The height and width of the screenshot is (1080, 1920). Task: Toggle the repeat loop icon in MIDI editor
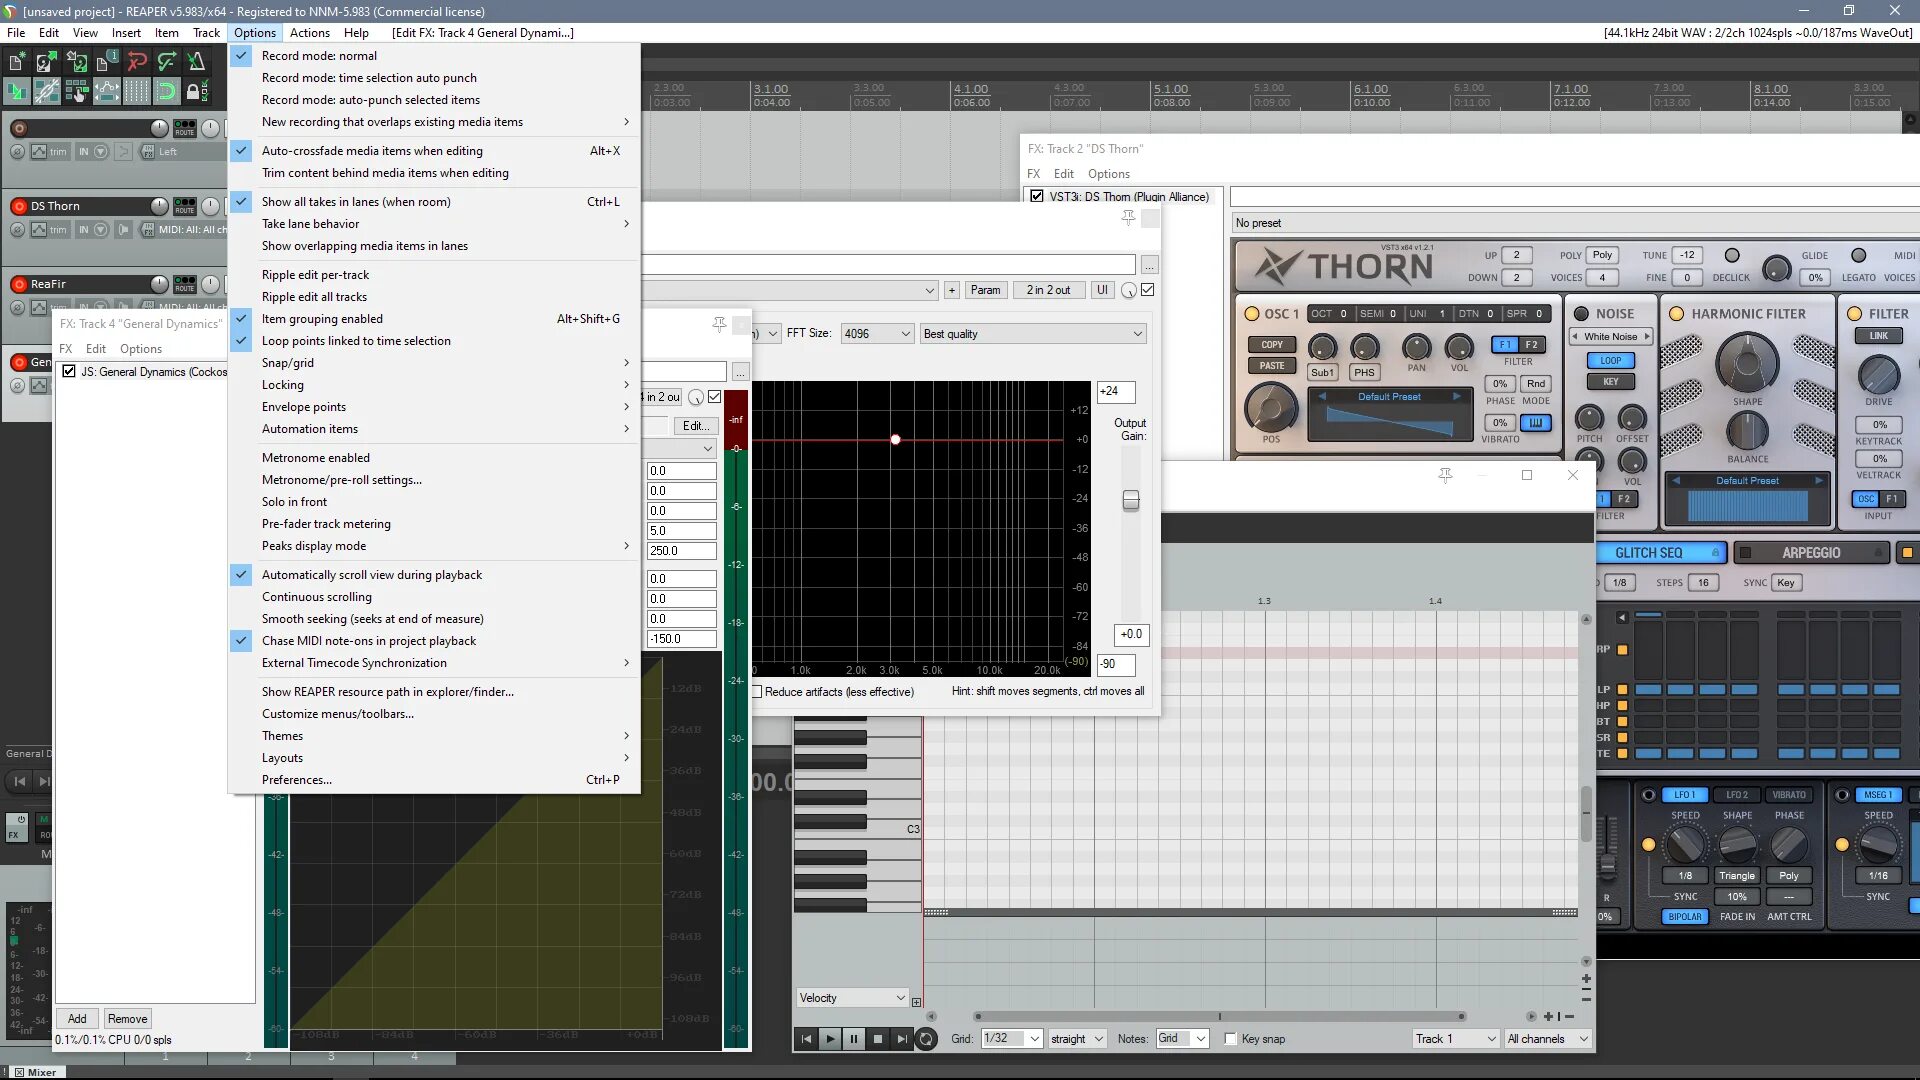pos(926,1039)
